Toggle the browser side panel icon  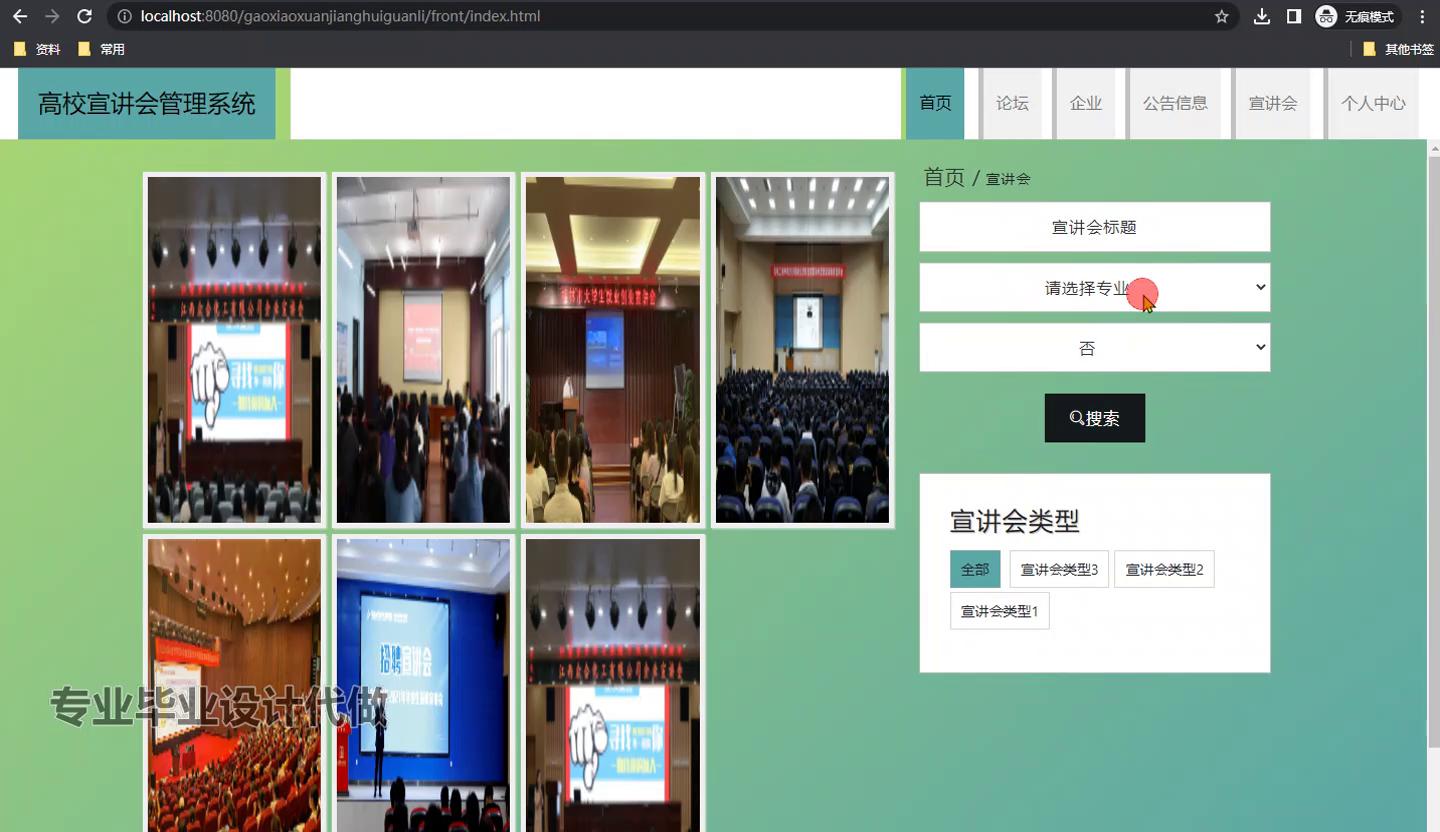coord(1294,17)
